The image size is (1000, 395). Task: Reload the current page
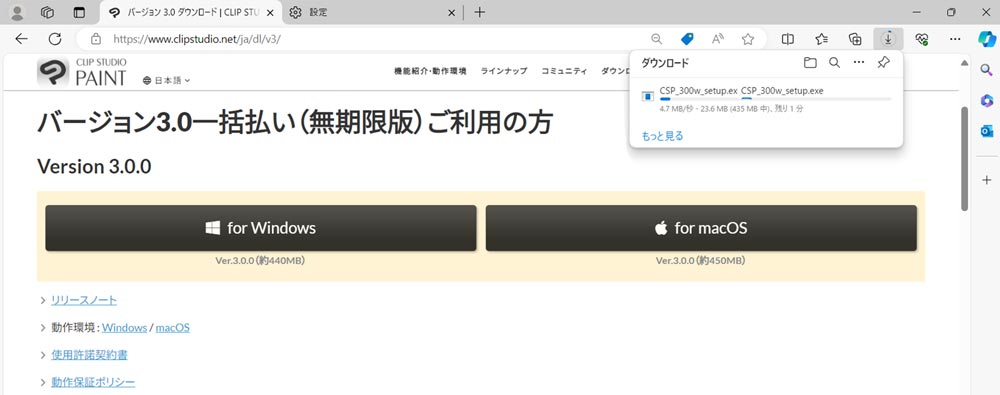coord(55,39)
